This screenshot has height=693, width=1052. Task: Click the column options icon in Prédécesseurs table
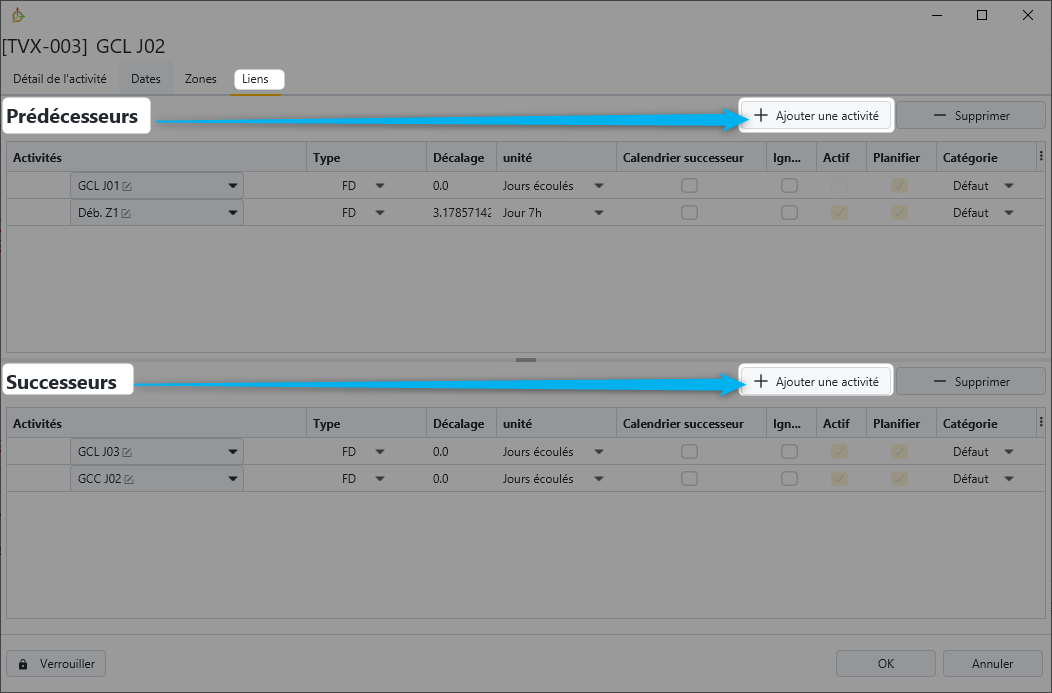1040,157
